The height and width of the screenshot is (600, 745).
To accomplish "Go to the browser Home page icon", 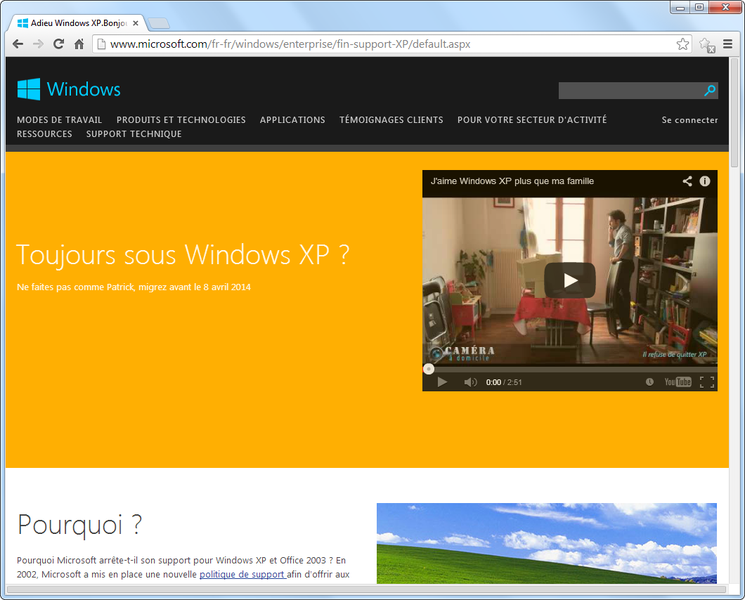I will [x=78, y=44].
